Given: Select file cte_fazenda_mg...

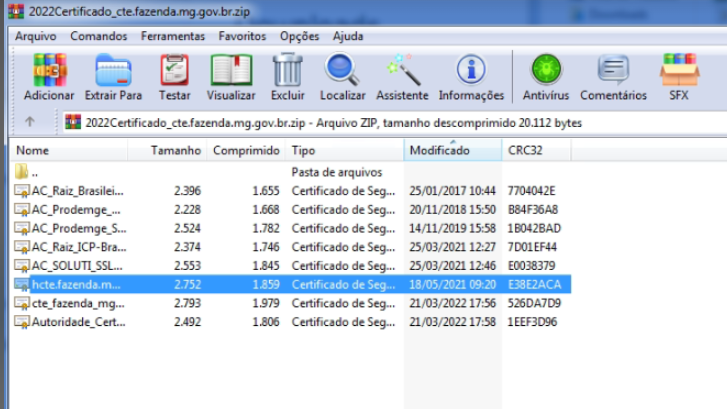Looking at the screenshot, I should [78, 303].
